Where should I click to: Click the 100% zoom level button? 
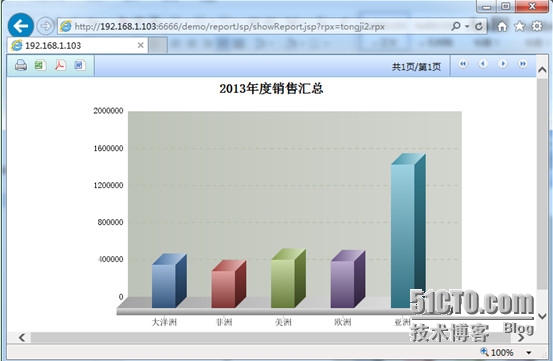tap(497, 352)
